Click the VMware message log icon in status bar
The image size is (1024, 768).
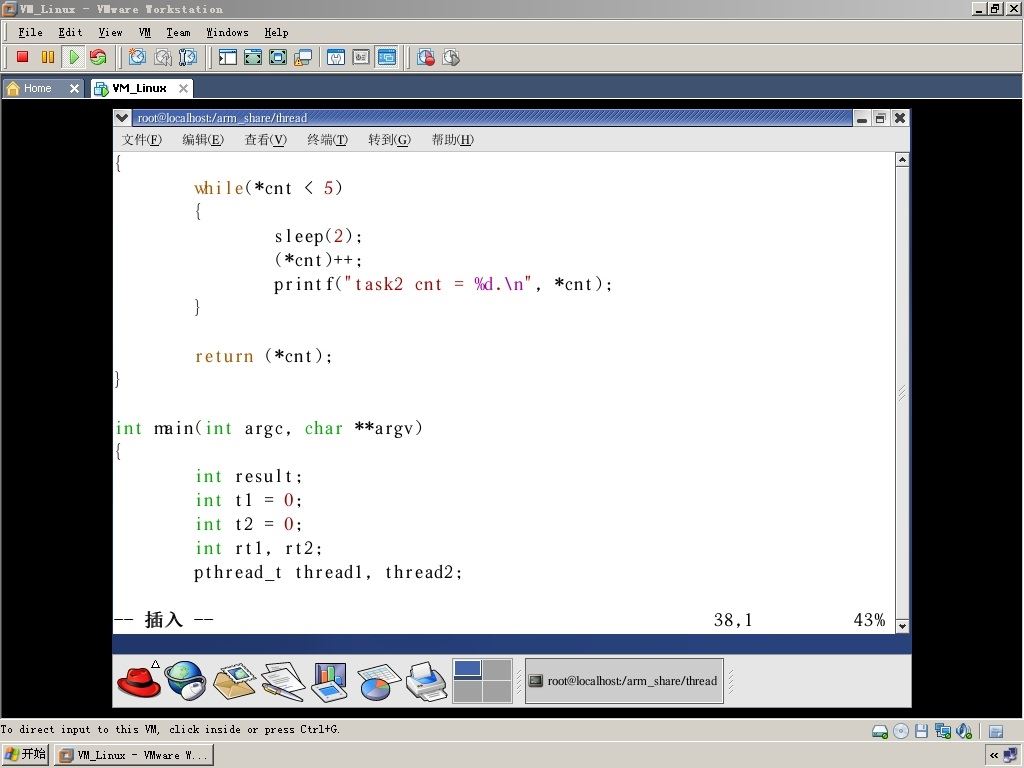click(x=996, y=731)
